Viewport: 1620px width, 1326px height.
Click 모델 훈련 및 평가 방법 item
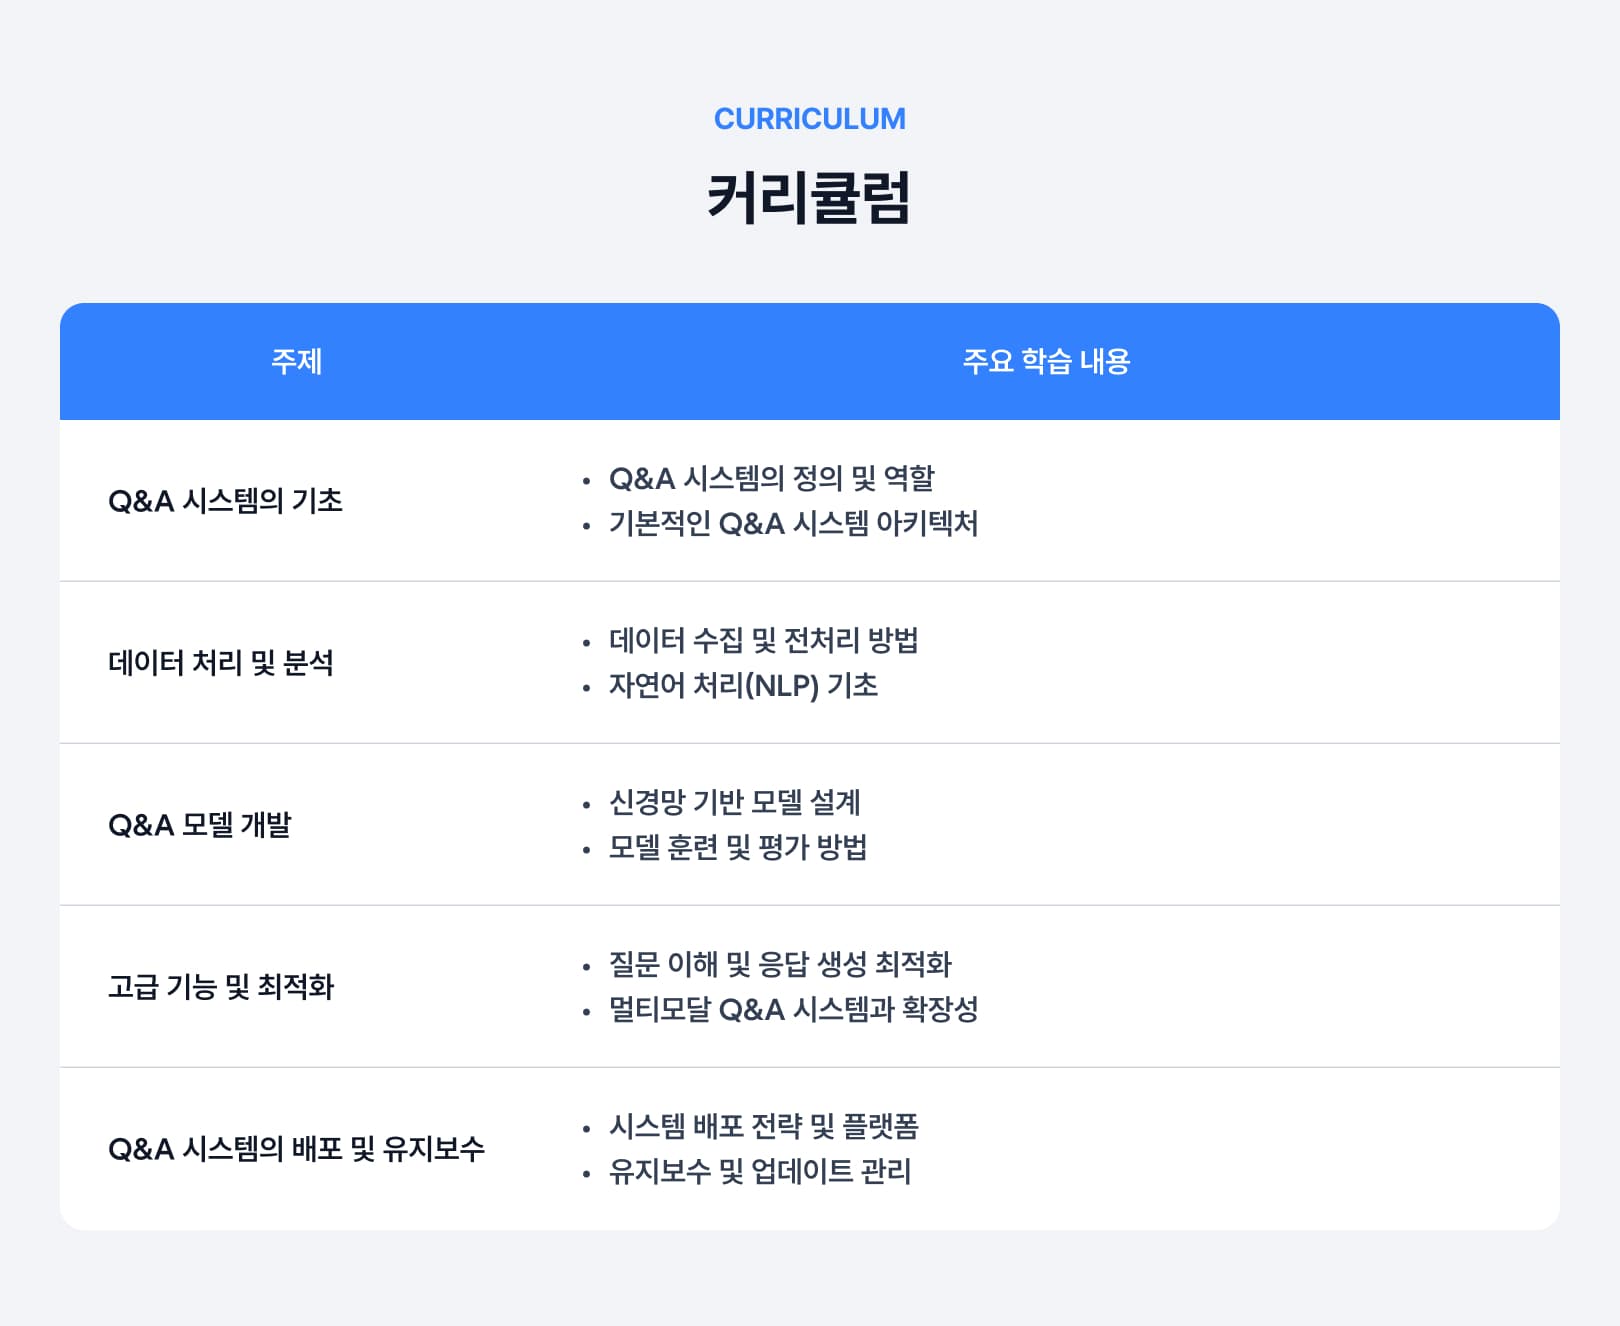(738, 847)
